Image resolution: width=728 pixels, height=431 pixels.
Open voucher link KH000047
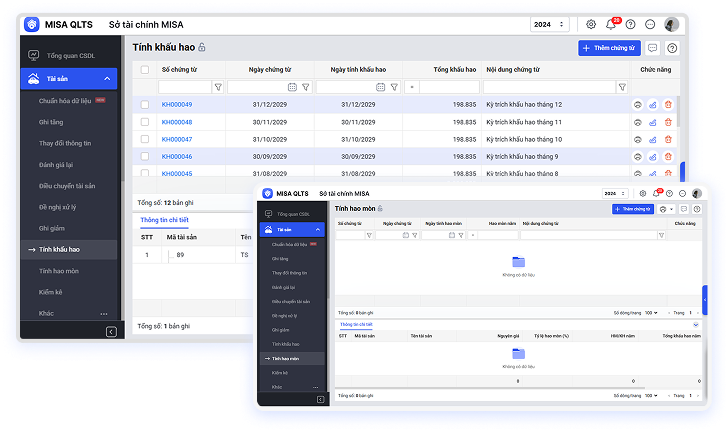coord(176,139)
